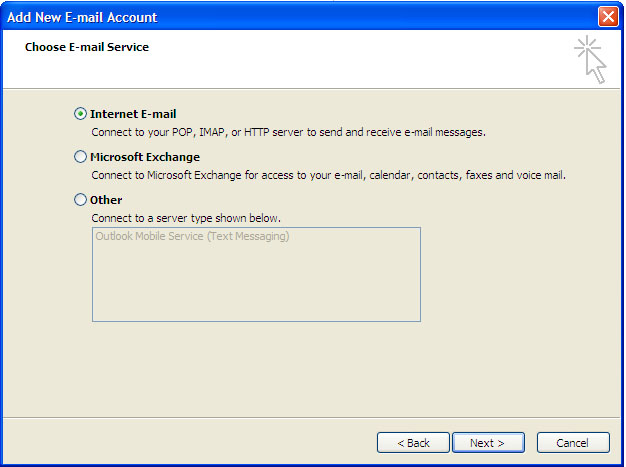Click Outlook Mobile Service (Text Messaging) list entry
626x467 pixels.
[192, 236]
